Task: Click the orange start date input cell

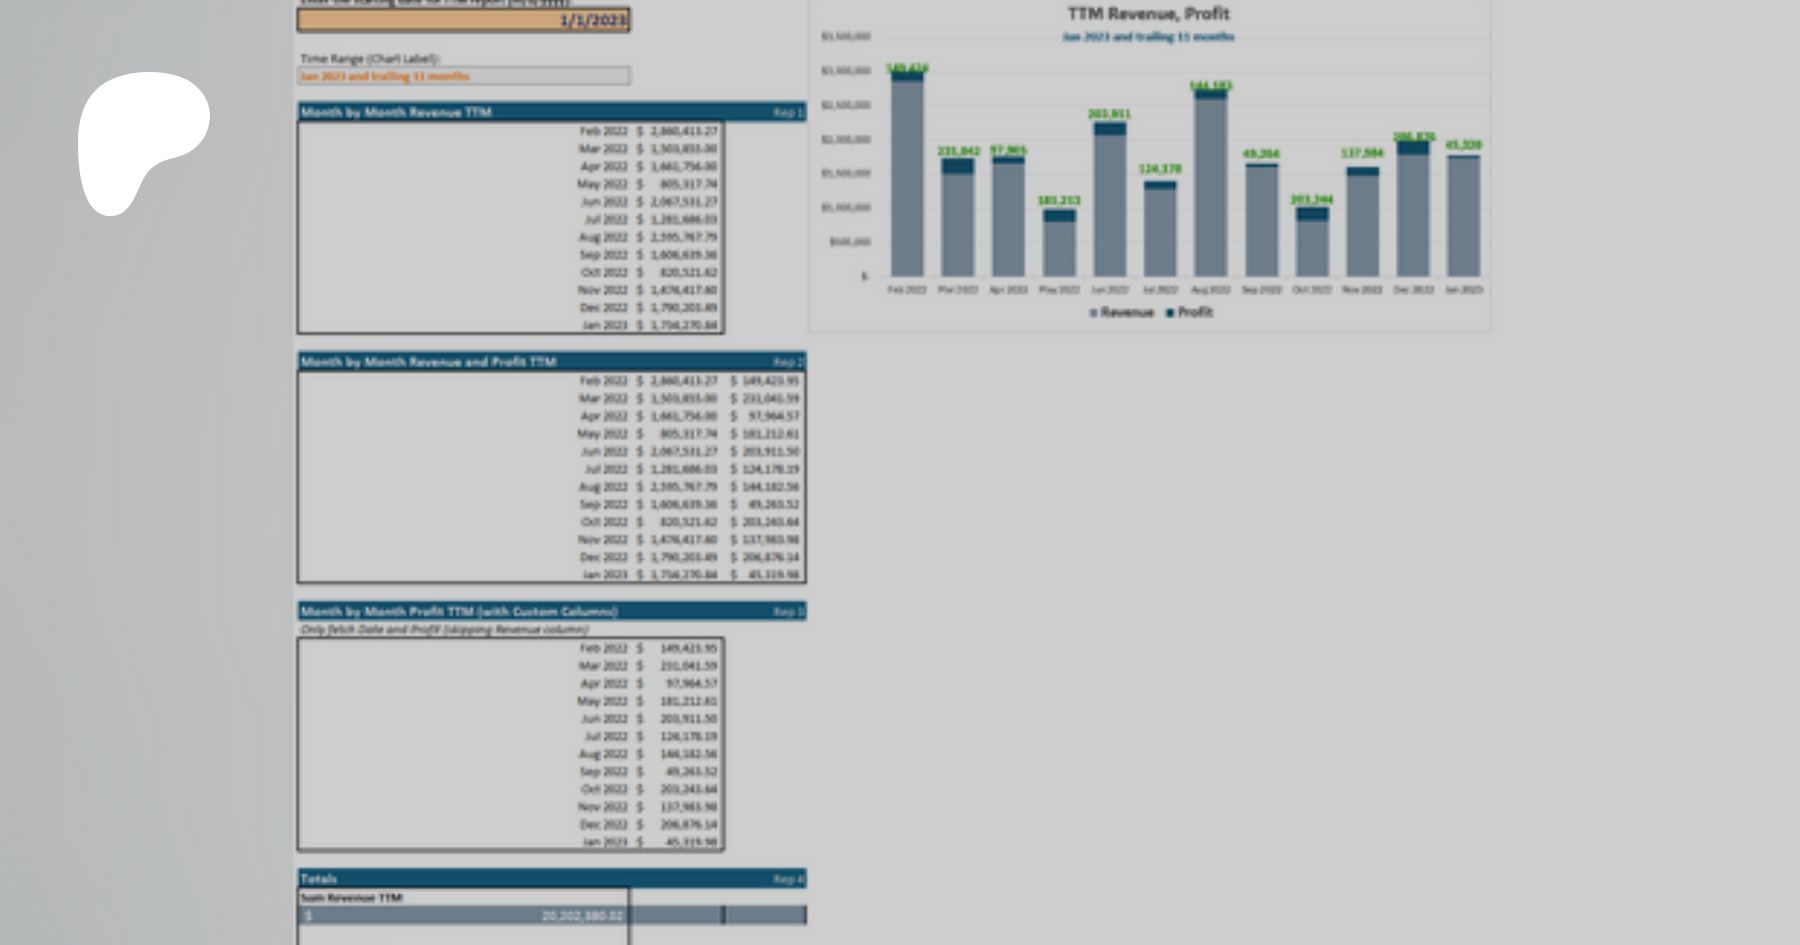Action: click(463, 20)
